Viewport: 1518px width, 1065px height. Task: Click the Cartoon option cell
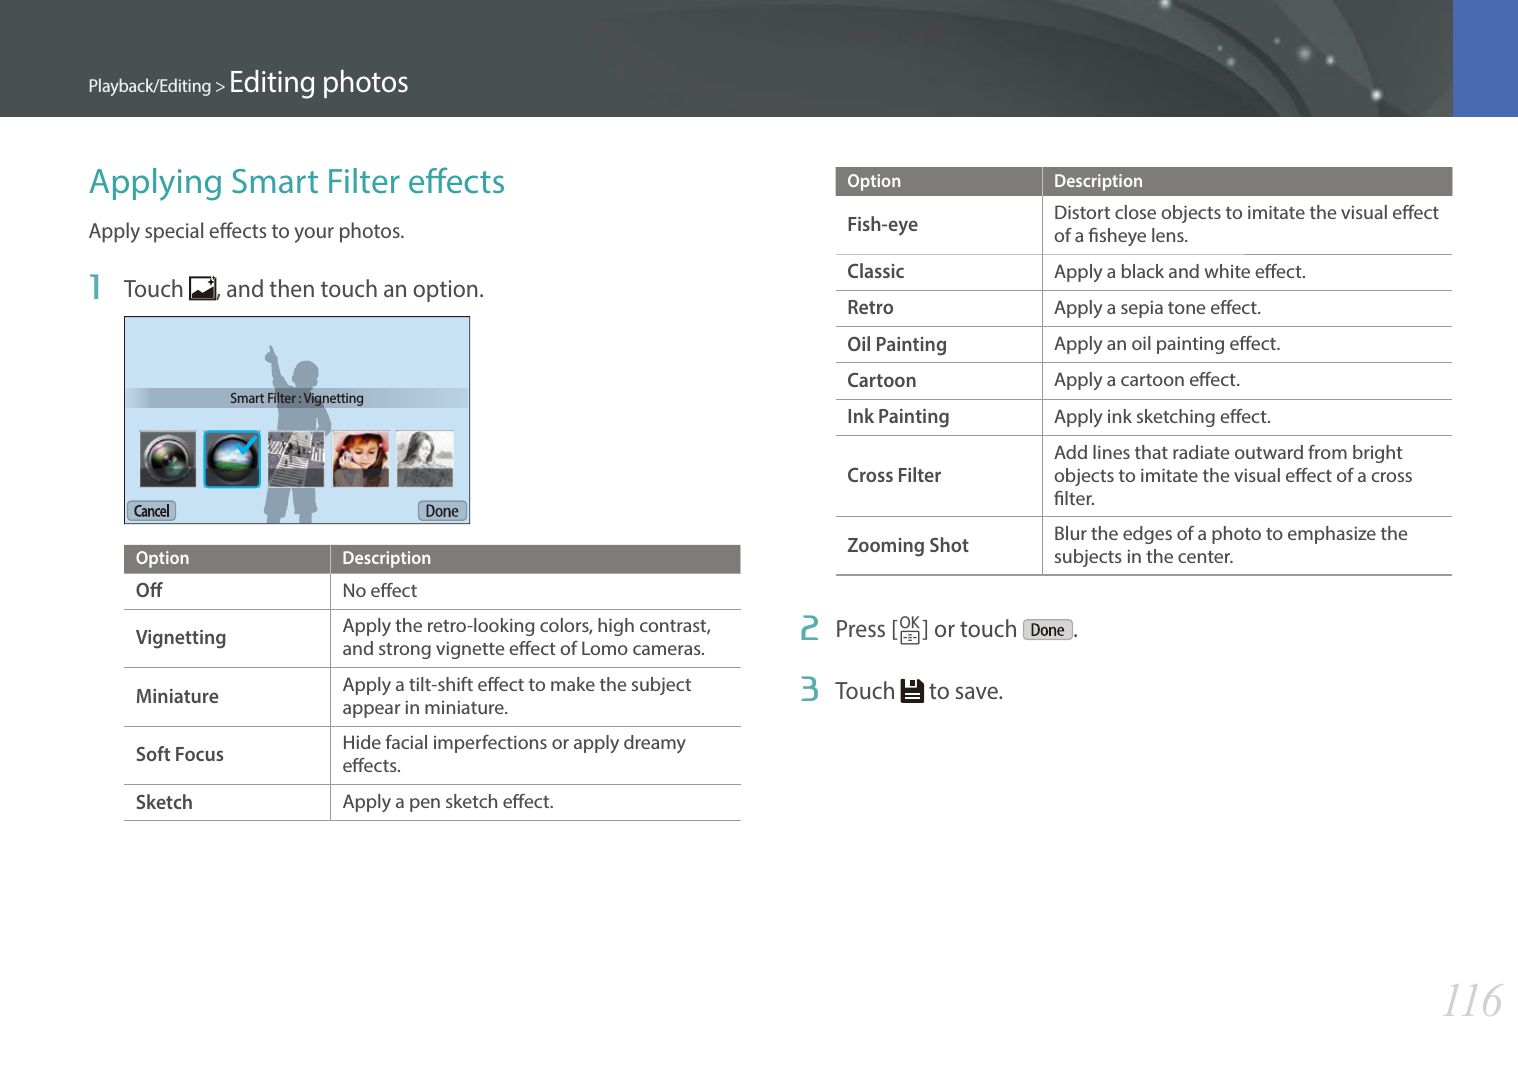[x=939, y=381]
